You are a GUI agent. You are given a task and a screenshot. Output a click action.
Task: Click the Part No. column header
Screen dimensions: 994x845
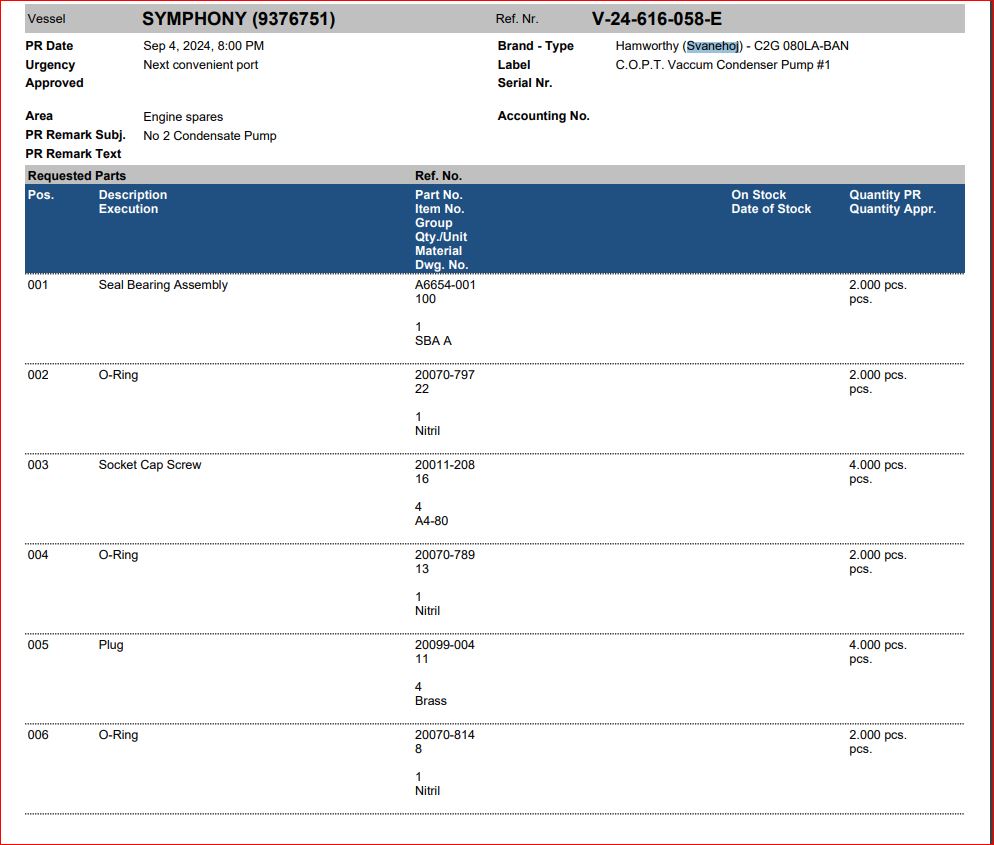pyautogui.click(x=438, y=195)
